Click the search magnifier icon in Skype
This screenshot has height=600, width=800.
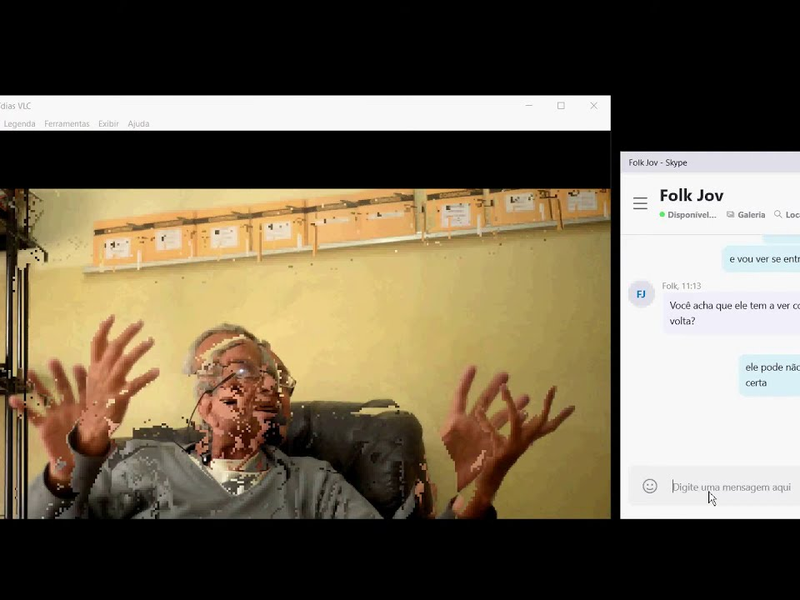[x=778, y=215]
